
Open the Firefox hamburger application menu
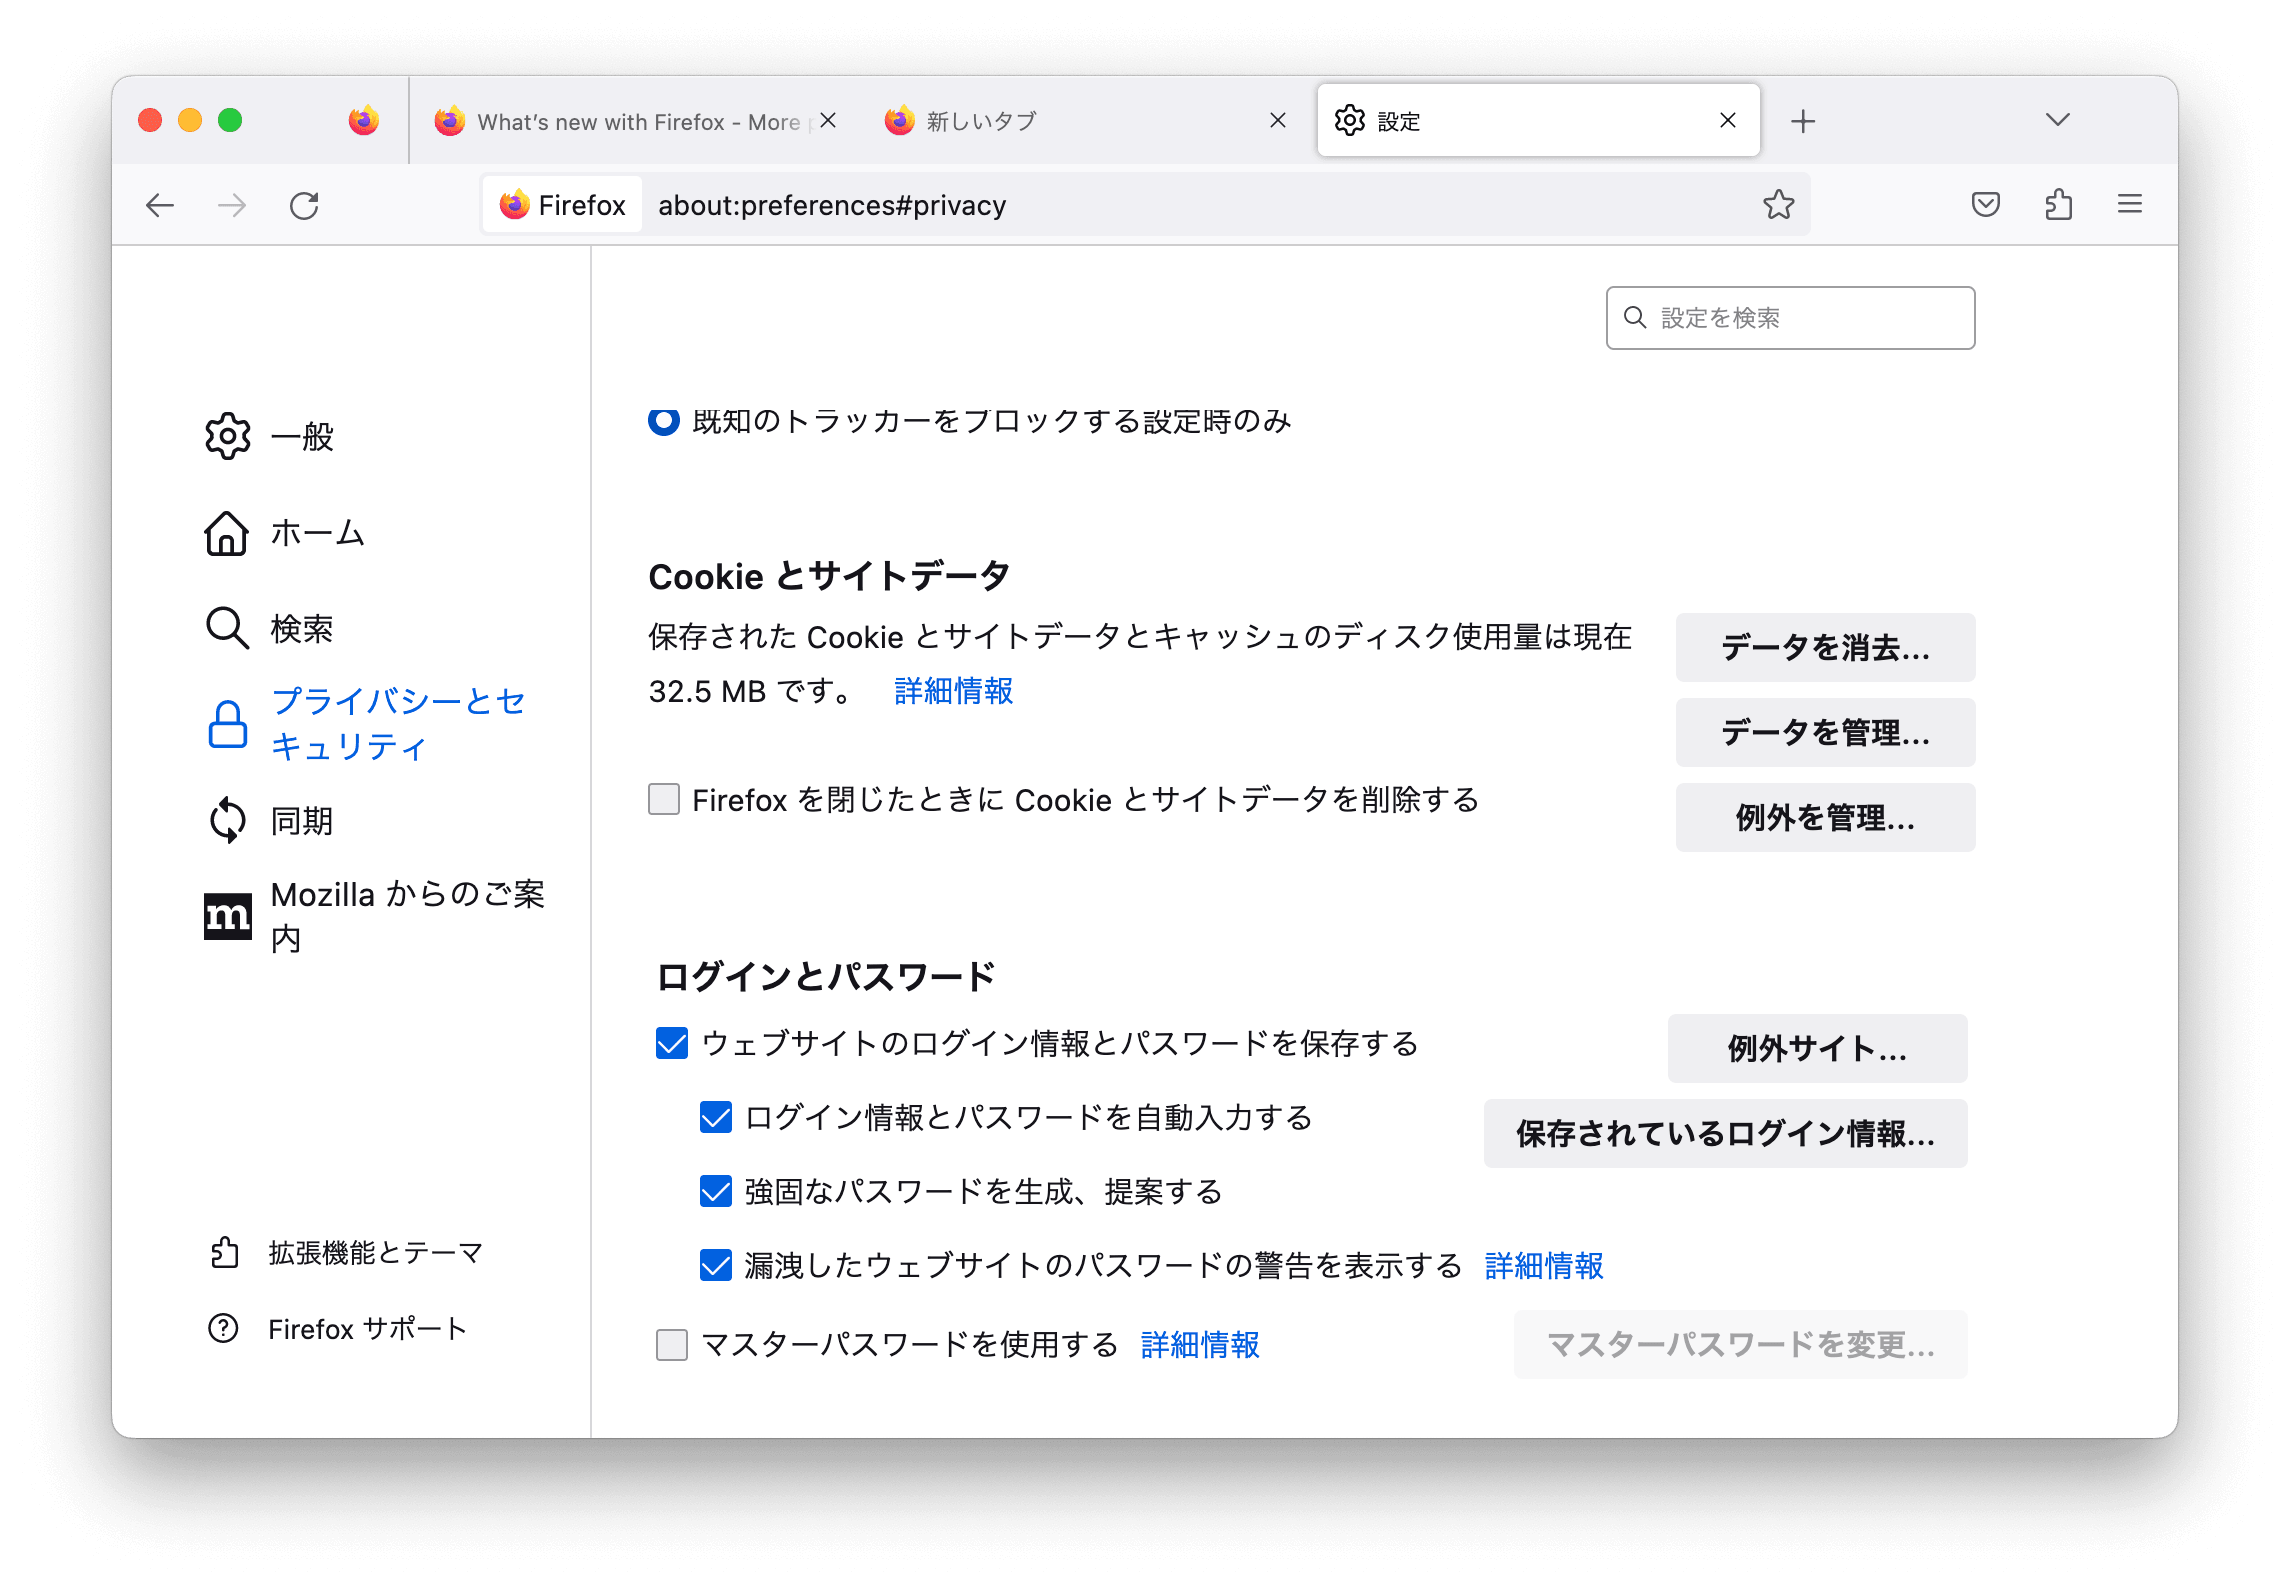click(x=2130, y=205)
